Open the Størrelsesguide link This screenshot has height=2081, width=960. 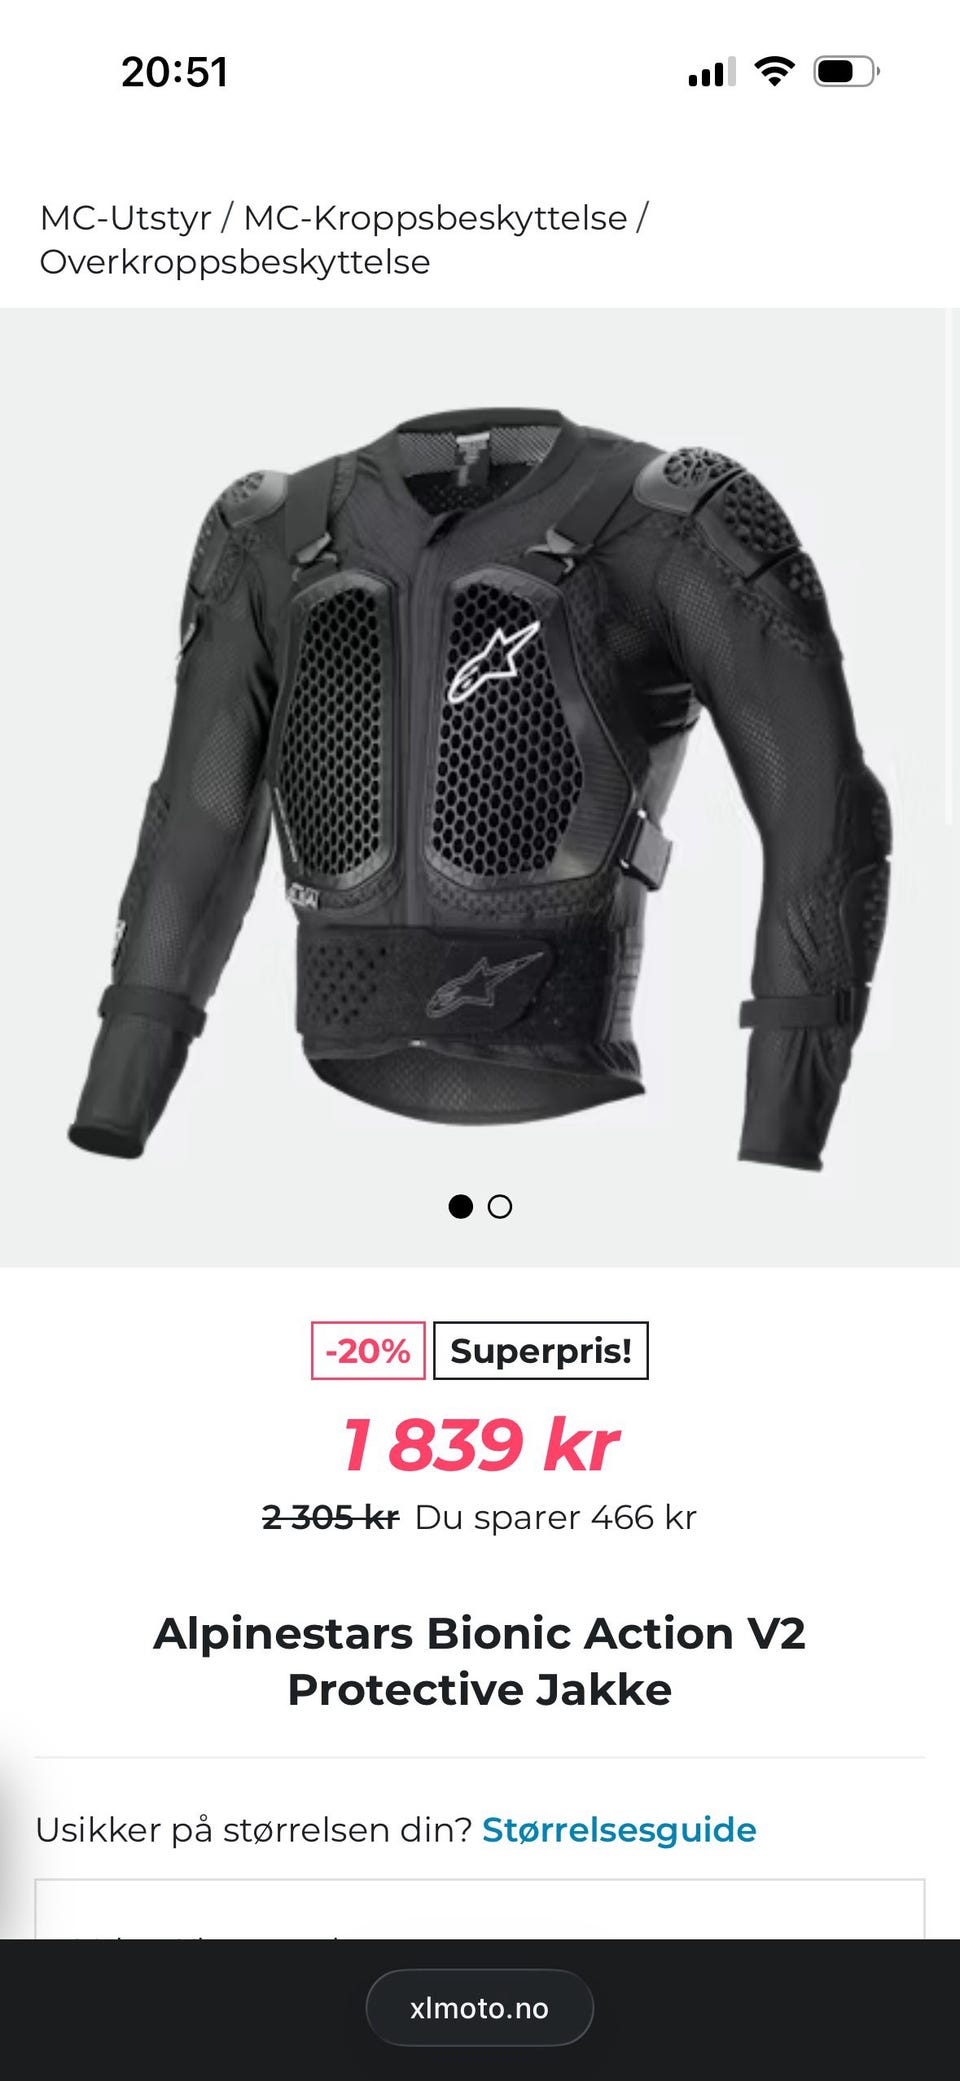[619, 1829]
